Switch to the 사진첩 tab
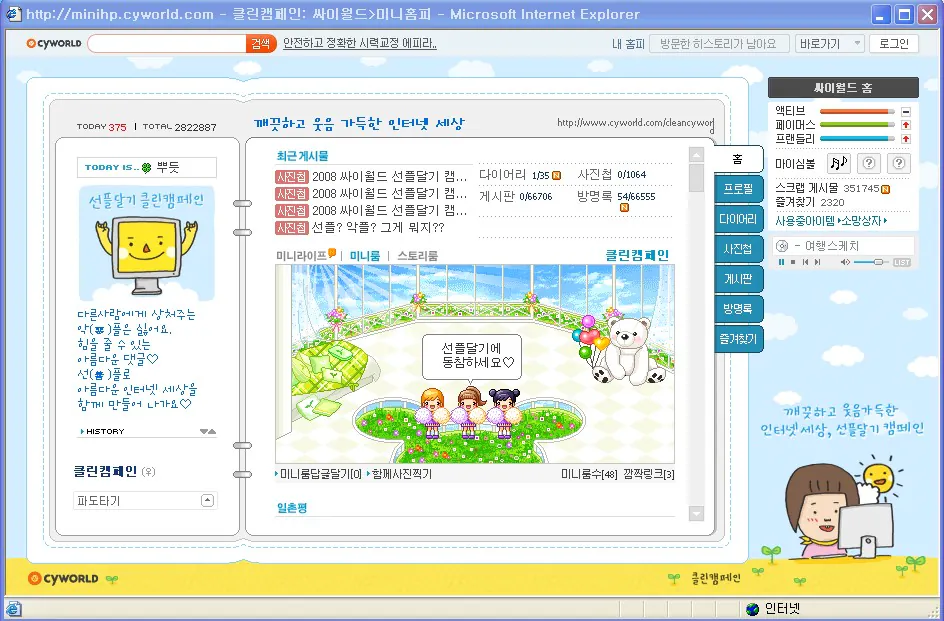Screen dimensions: 944x621 pyautogui.click(x=739, y=249)
